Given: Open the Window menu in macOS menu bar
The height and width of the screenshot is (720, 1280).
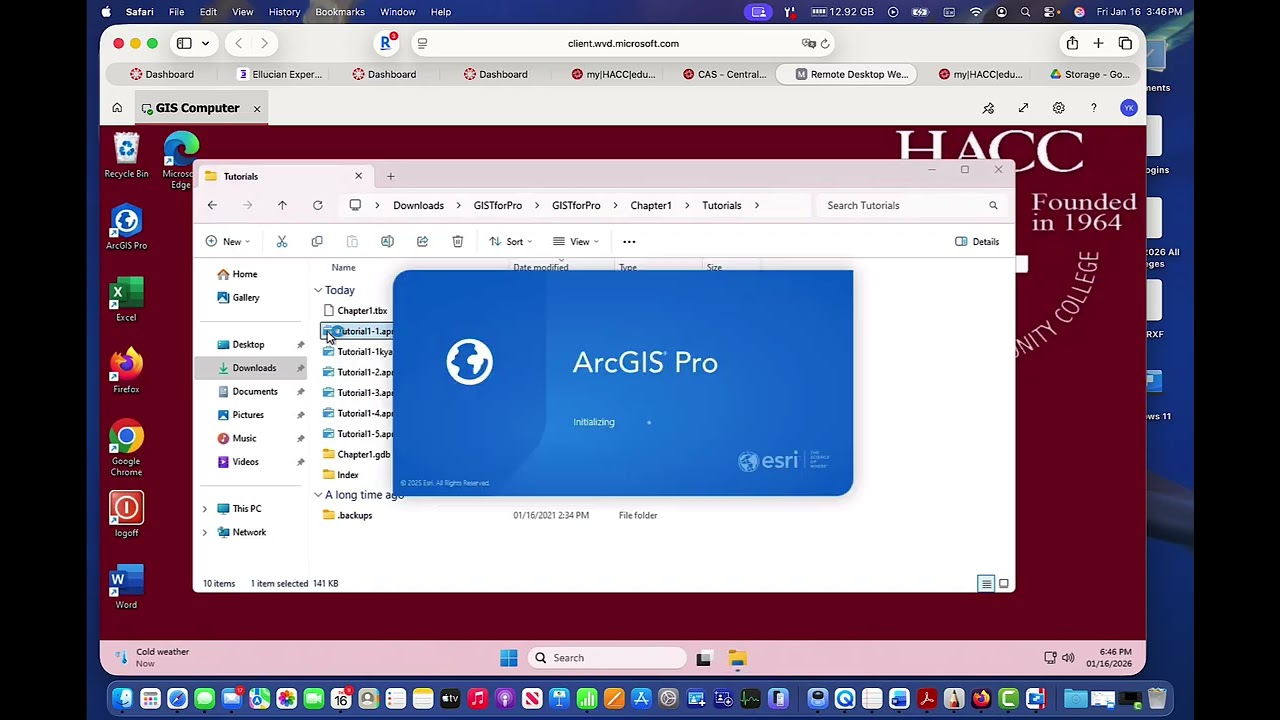Looking at the screenshot, I should [398, 12].
